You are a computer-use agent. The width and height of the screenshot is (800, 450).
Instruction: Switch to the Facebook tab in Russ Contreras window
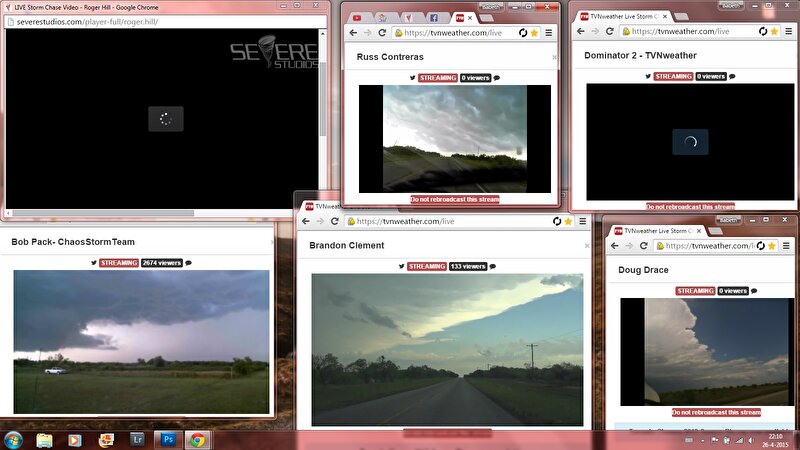[x=434, y=18]
